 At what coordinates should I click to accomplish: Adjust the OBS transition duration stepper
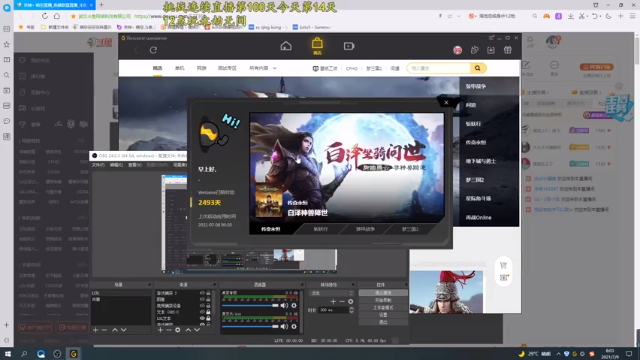click(351, 310)
